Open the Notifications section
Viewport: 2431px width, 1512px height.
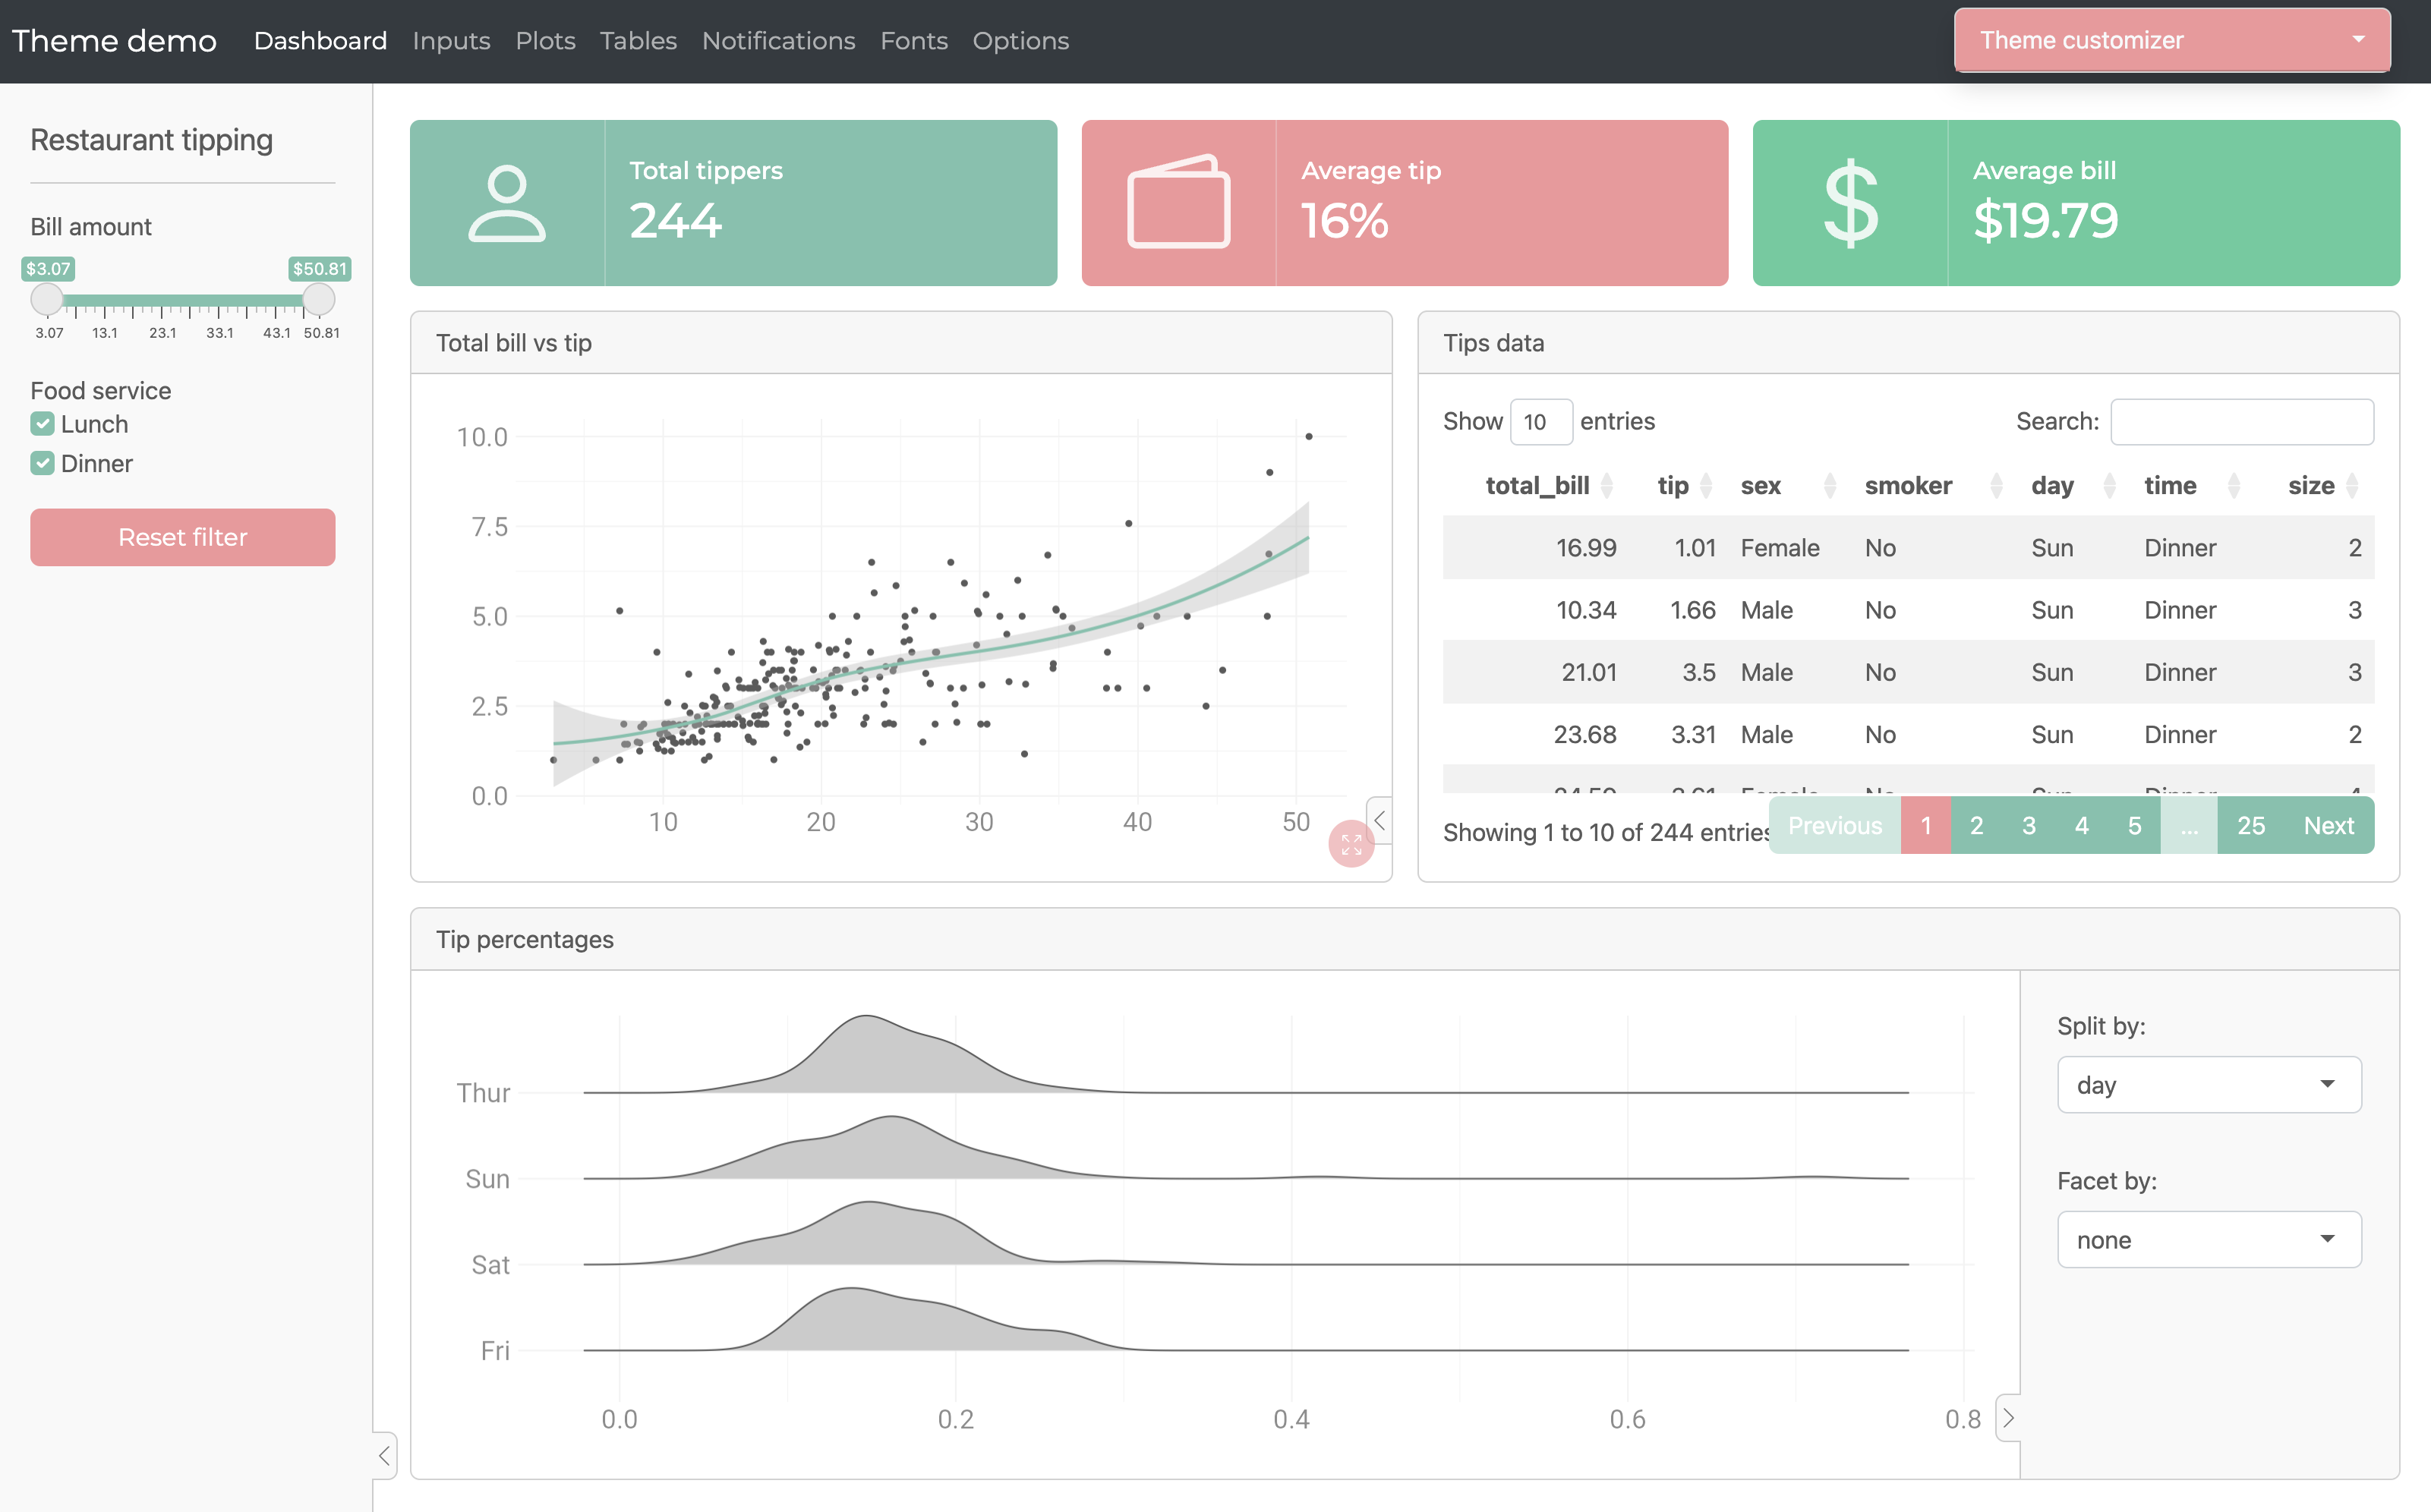[x=778, y=40]
